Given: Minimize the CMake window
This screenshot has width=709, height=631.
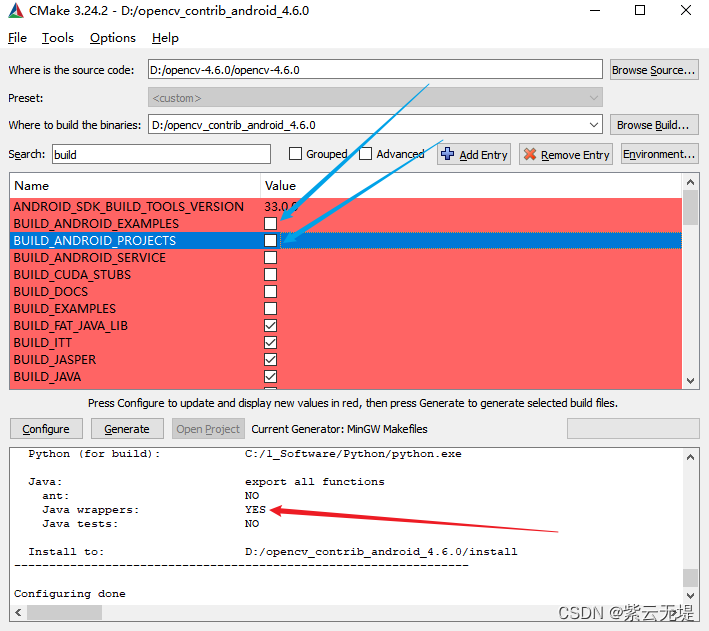Looking at the screenshot, I should (x=595, y=10).
